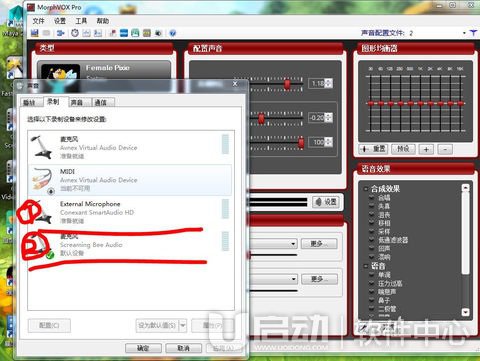The width and height of the screenshot is (480, 361).
Task: Click the upper 更多... button
Action: 319,244
